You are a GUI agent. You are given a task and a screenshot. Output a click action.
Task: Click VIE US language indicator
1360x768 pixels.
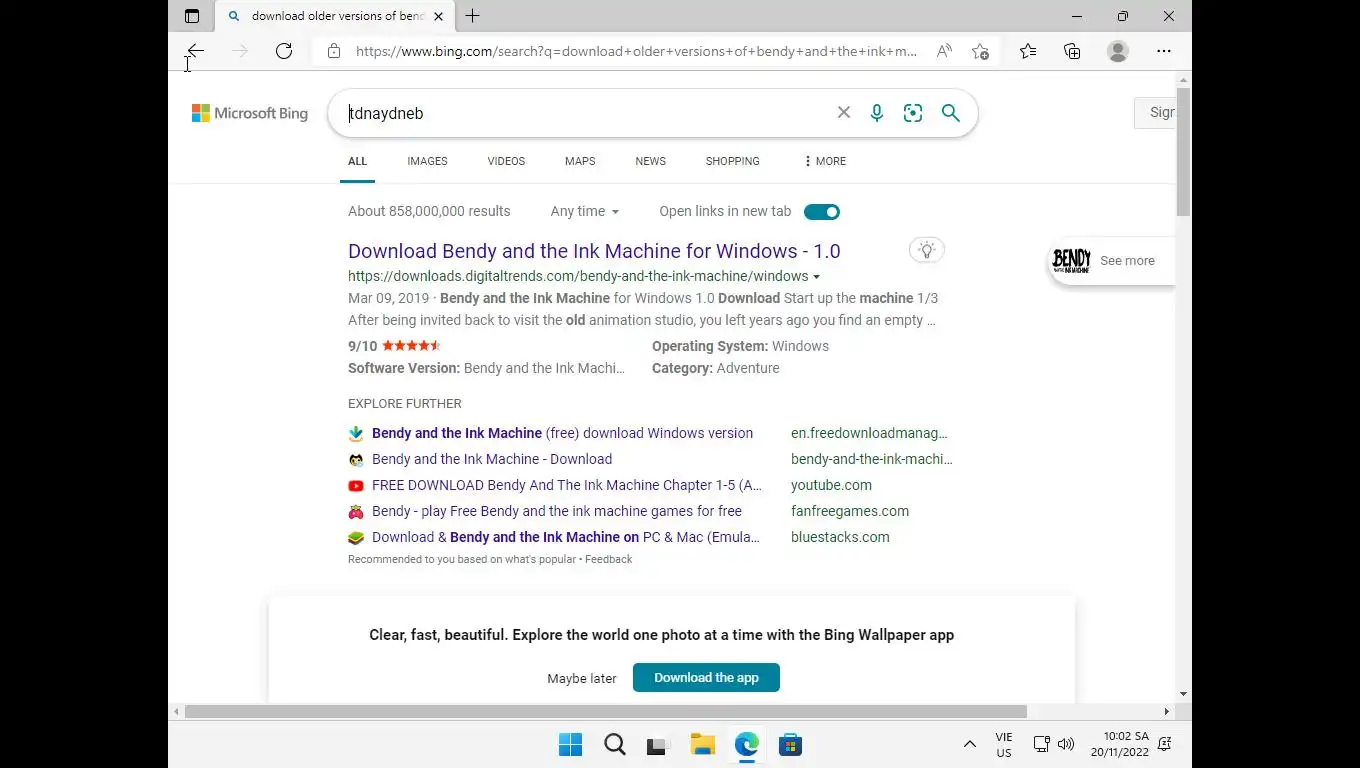point(1004,745)
